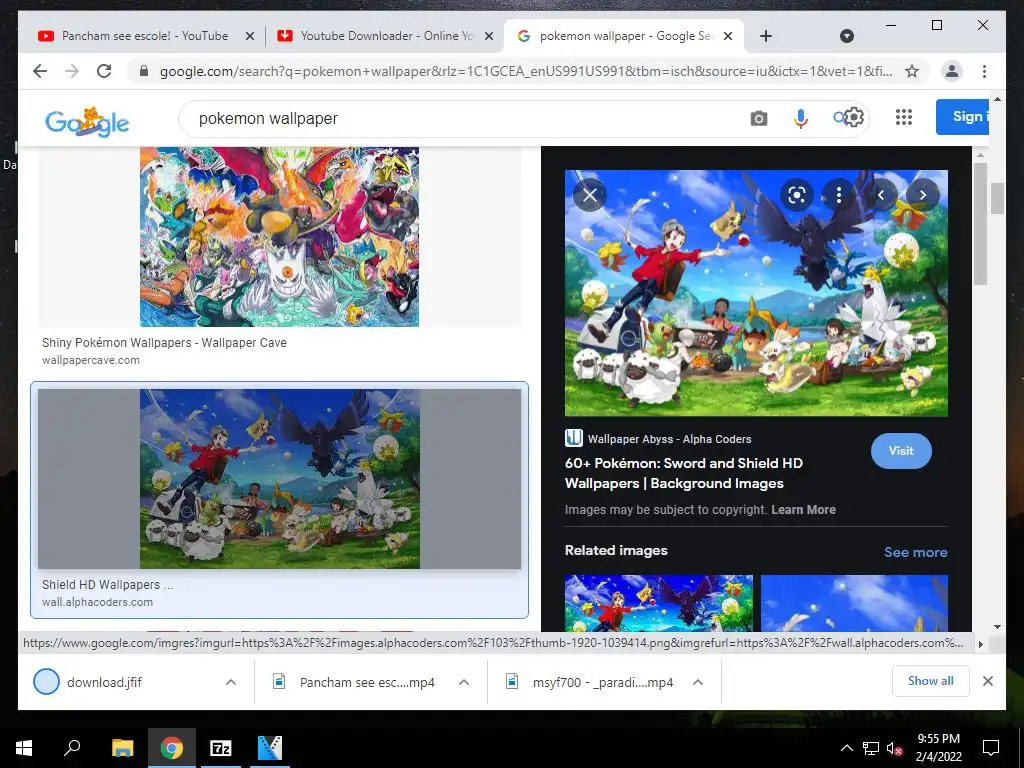The width and height of the screenshot is (1024, 768).
Task: Expand options for download.jfif
Action: 231,682
